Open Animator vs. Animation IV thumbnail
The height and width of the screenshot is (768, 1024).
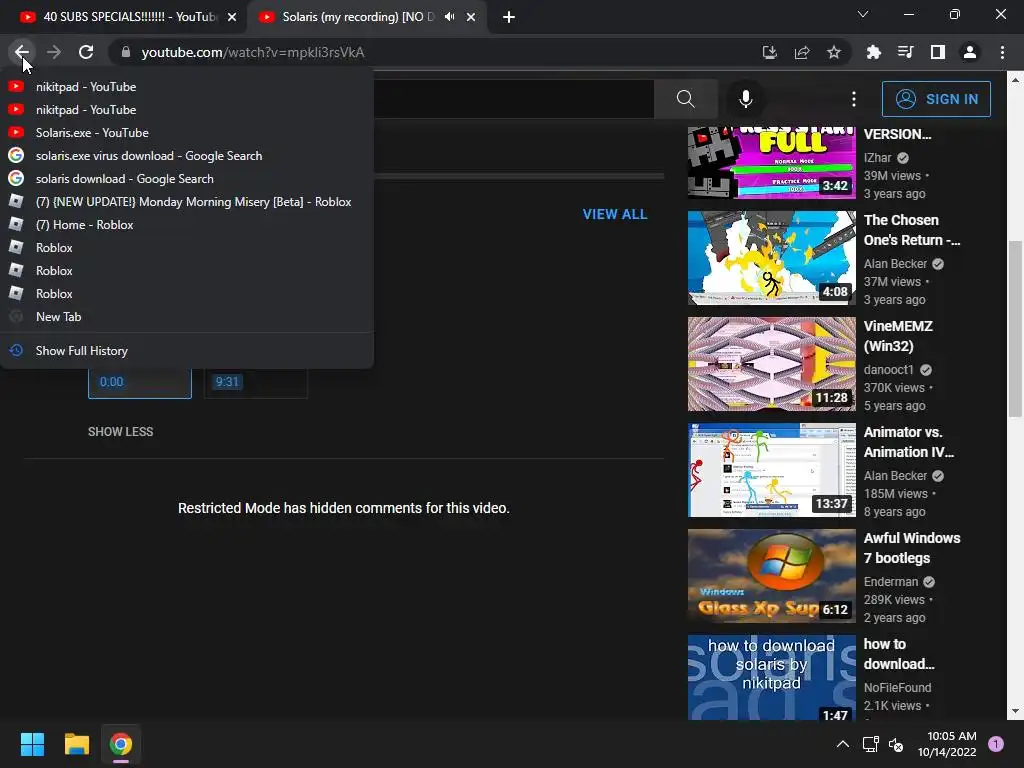pyautogui.click(x=771, y=470)
